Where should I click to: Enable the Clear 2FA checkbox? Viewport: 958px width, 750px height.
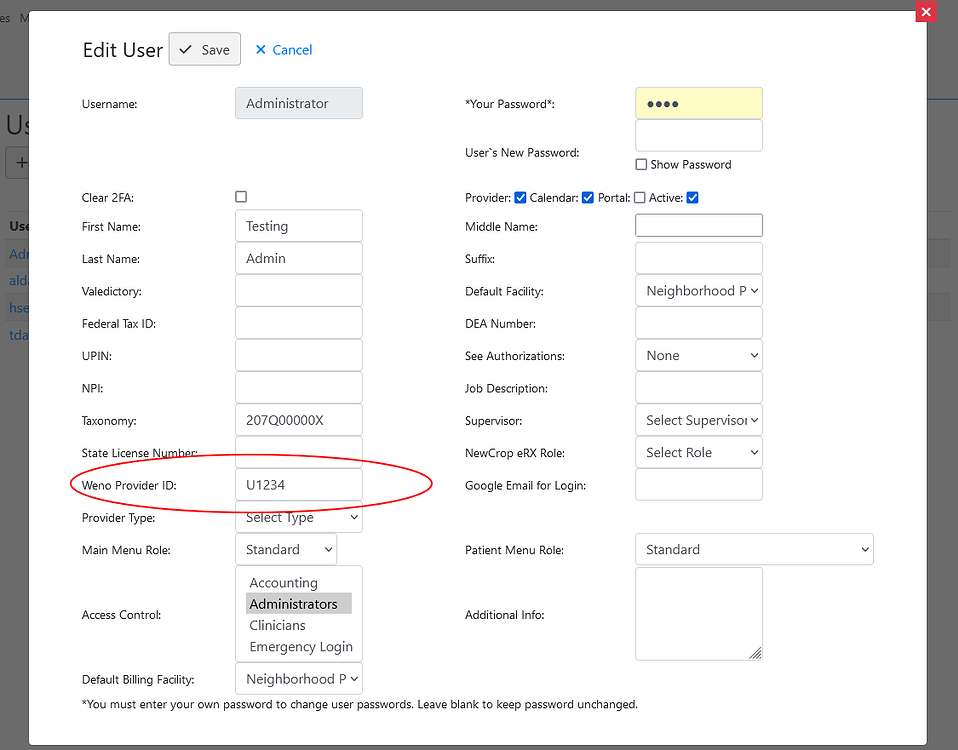pos(240,196)
